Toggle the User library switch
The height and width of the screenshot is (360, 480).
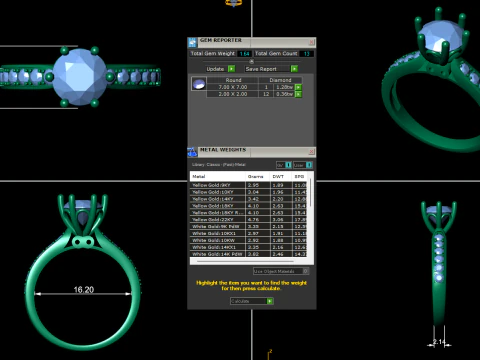tap(309, 165)
